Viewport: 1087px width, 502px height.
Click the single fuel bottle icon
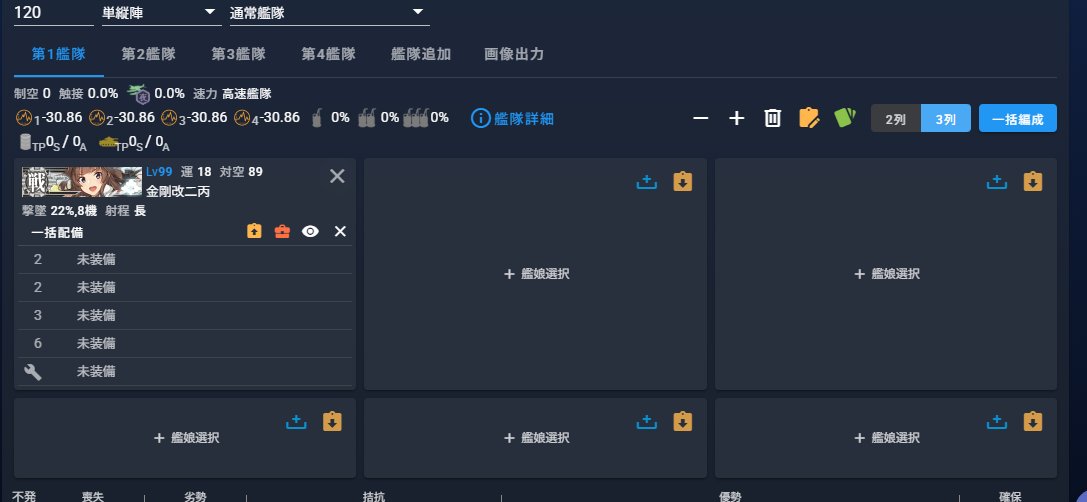tap(317, 118)
